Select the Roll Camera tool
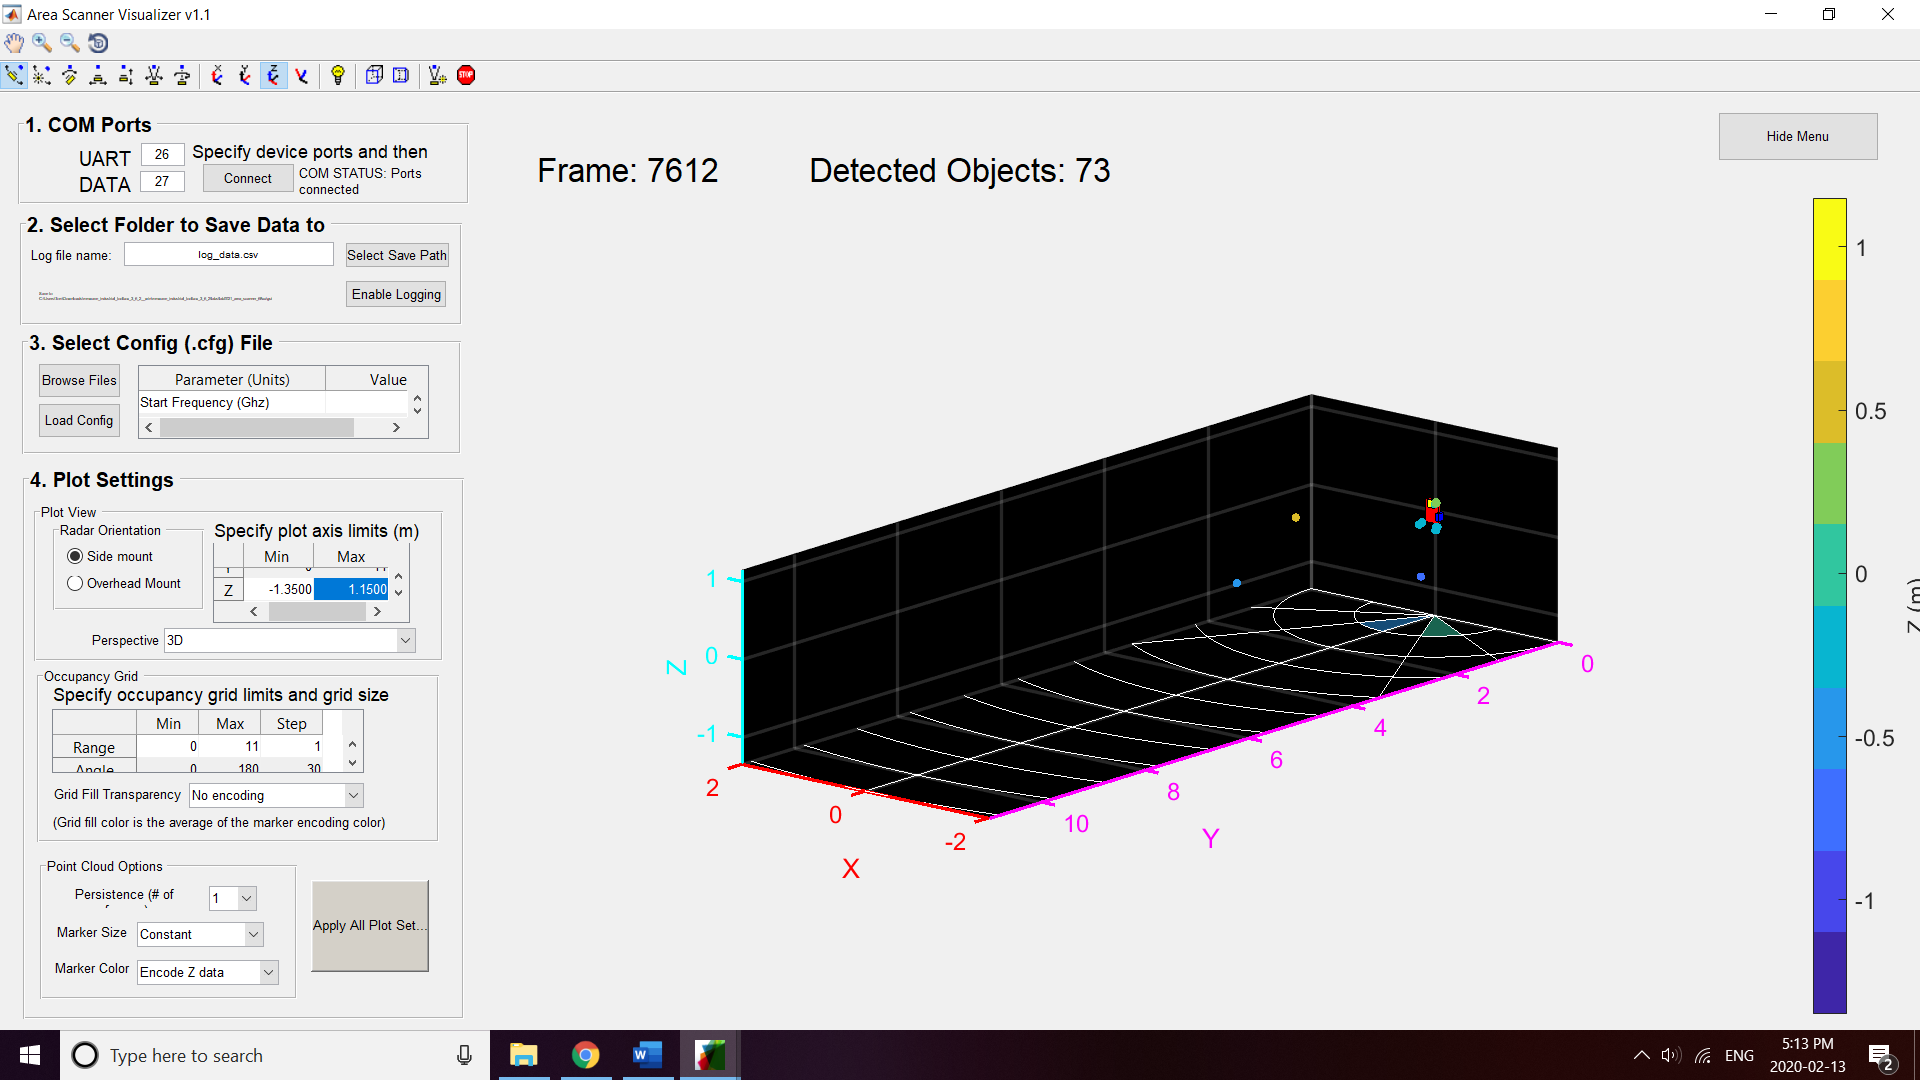1920x1080 pixels. click(182, 76)
